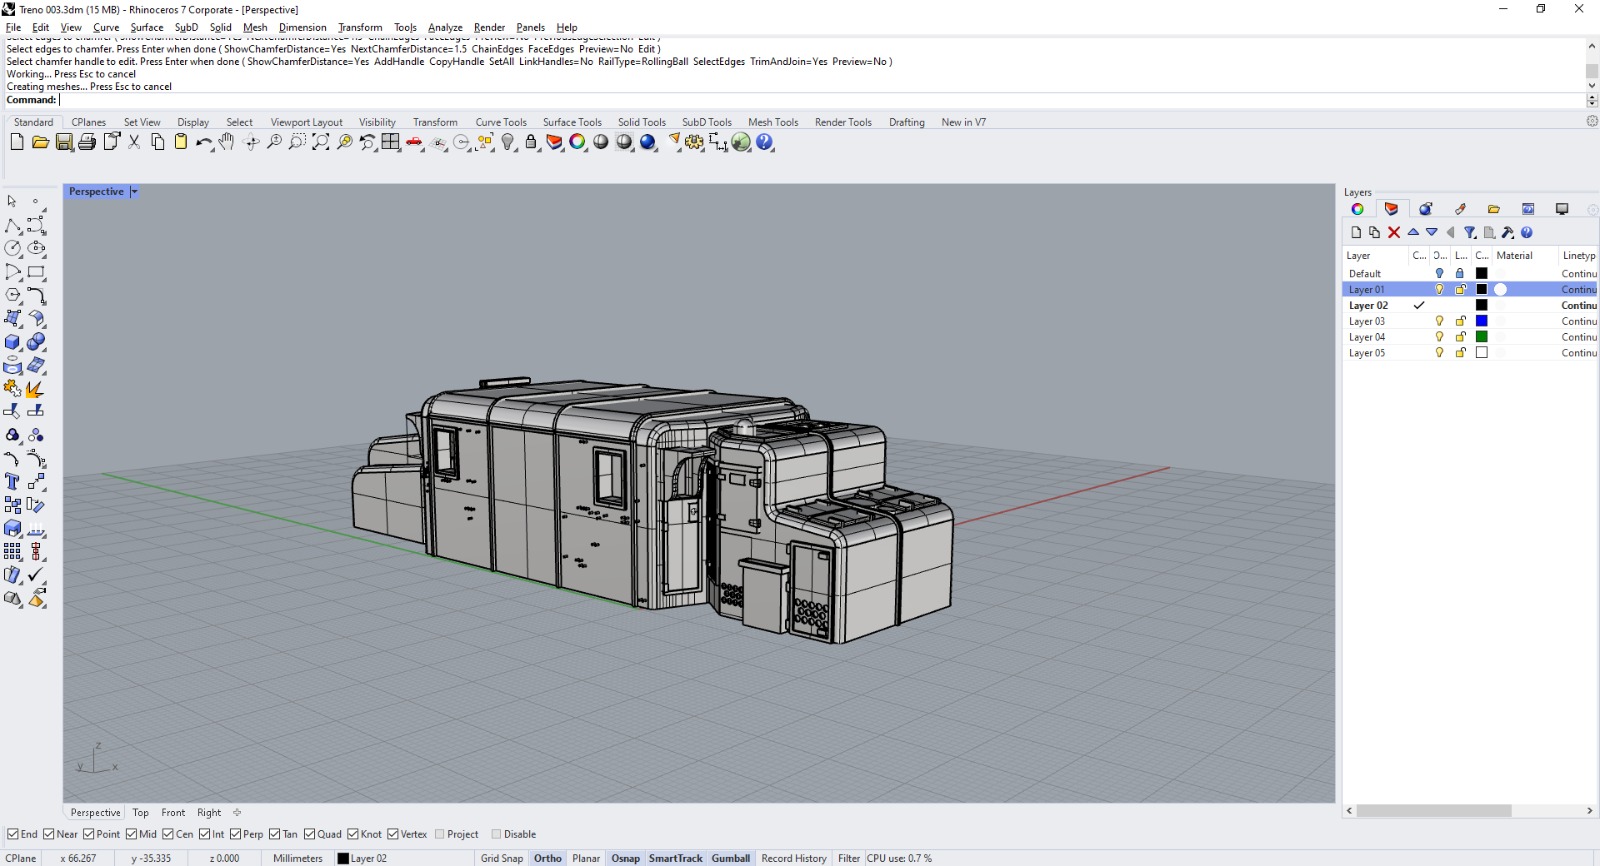Enable the Project osnap checkbox

[x=440, y=834]
